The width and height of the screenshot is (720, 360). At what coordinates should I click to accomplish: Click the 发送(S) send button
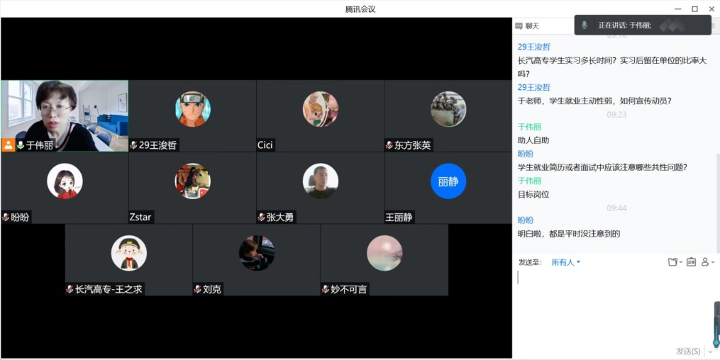[x=688, y=351]
